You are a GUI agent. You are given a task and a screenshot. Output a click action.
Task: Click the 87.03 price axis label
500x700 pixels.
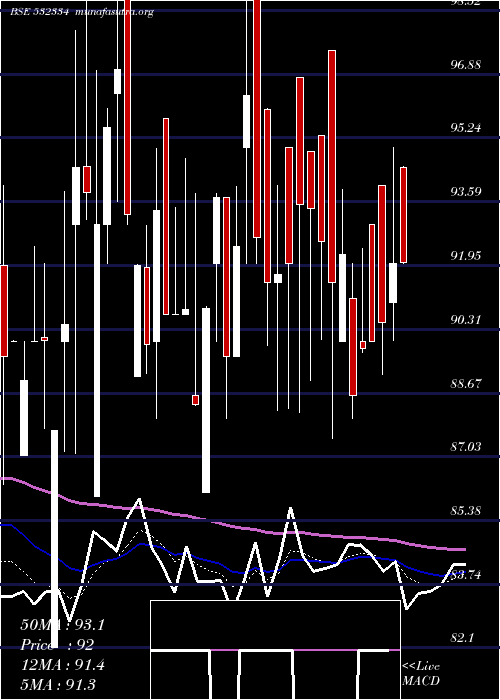tap(466, 446)
